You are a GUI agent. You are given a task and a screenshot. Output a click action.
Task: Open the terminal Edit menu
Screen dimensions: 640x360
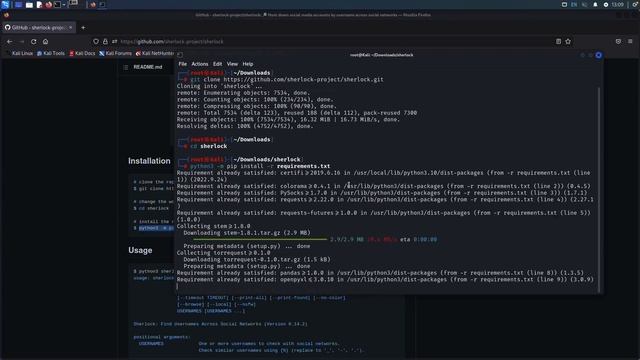click(217, 64)
